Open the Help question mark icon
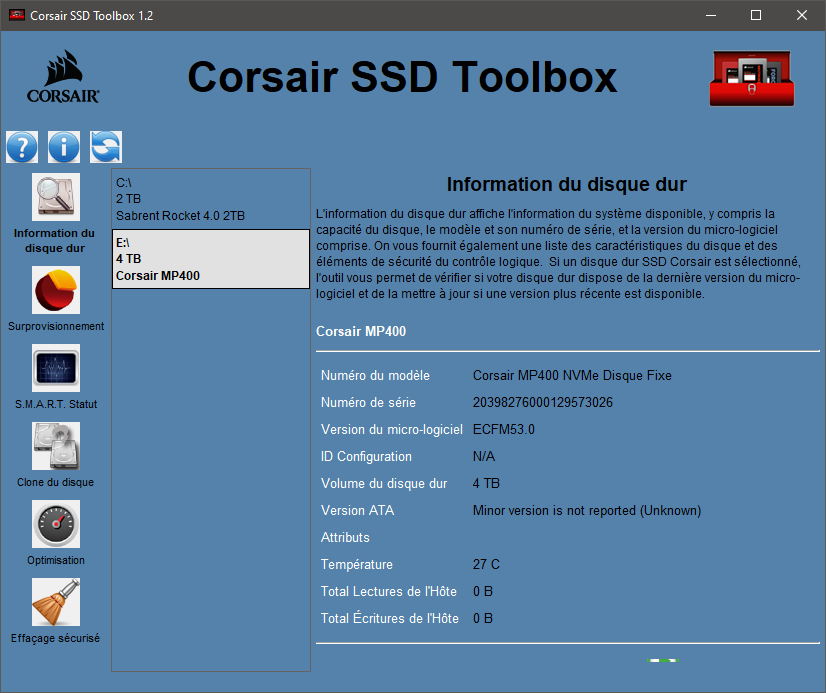The image size is (826, 693). [22, 147]
